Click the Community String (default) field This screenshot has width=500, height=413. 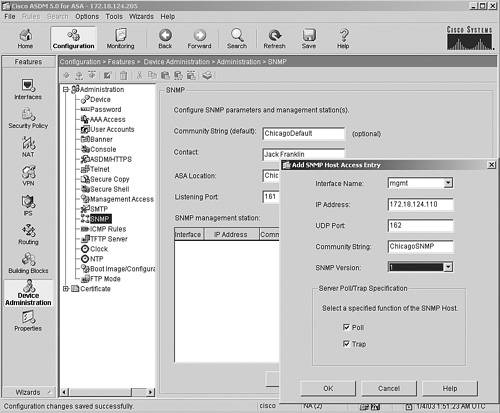pos(303,133)
